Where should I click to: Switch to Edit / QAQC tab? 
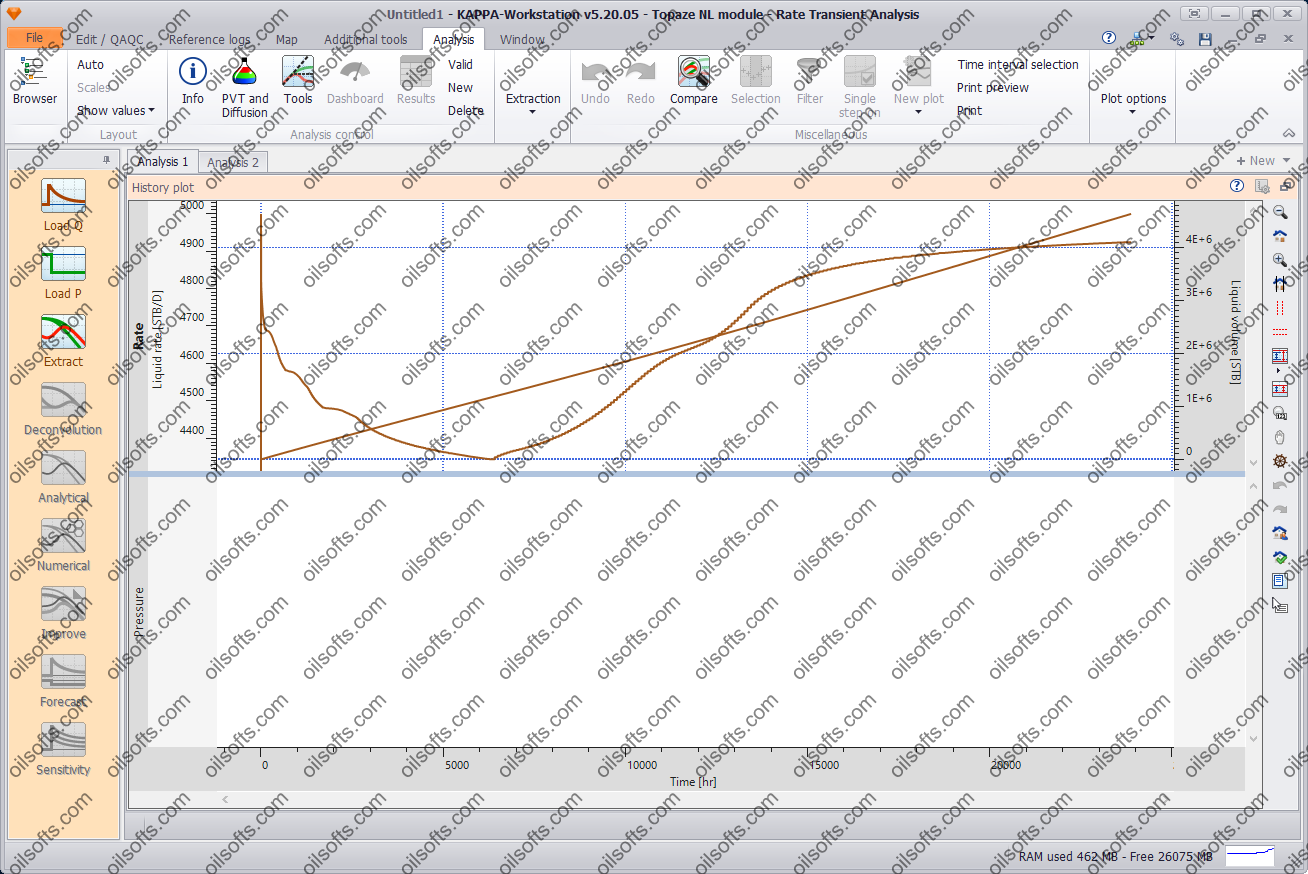[110, 39]
